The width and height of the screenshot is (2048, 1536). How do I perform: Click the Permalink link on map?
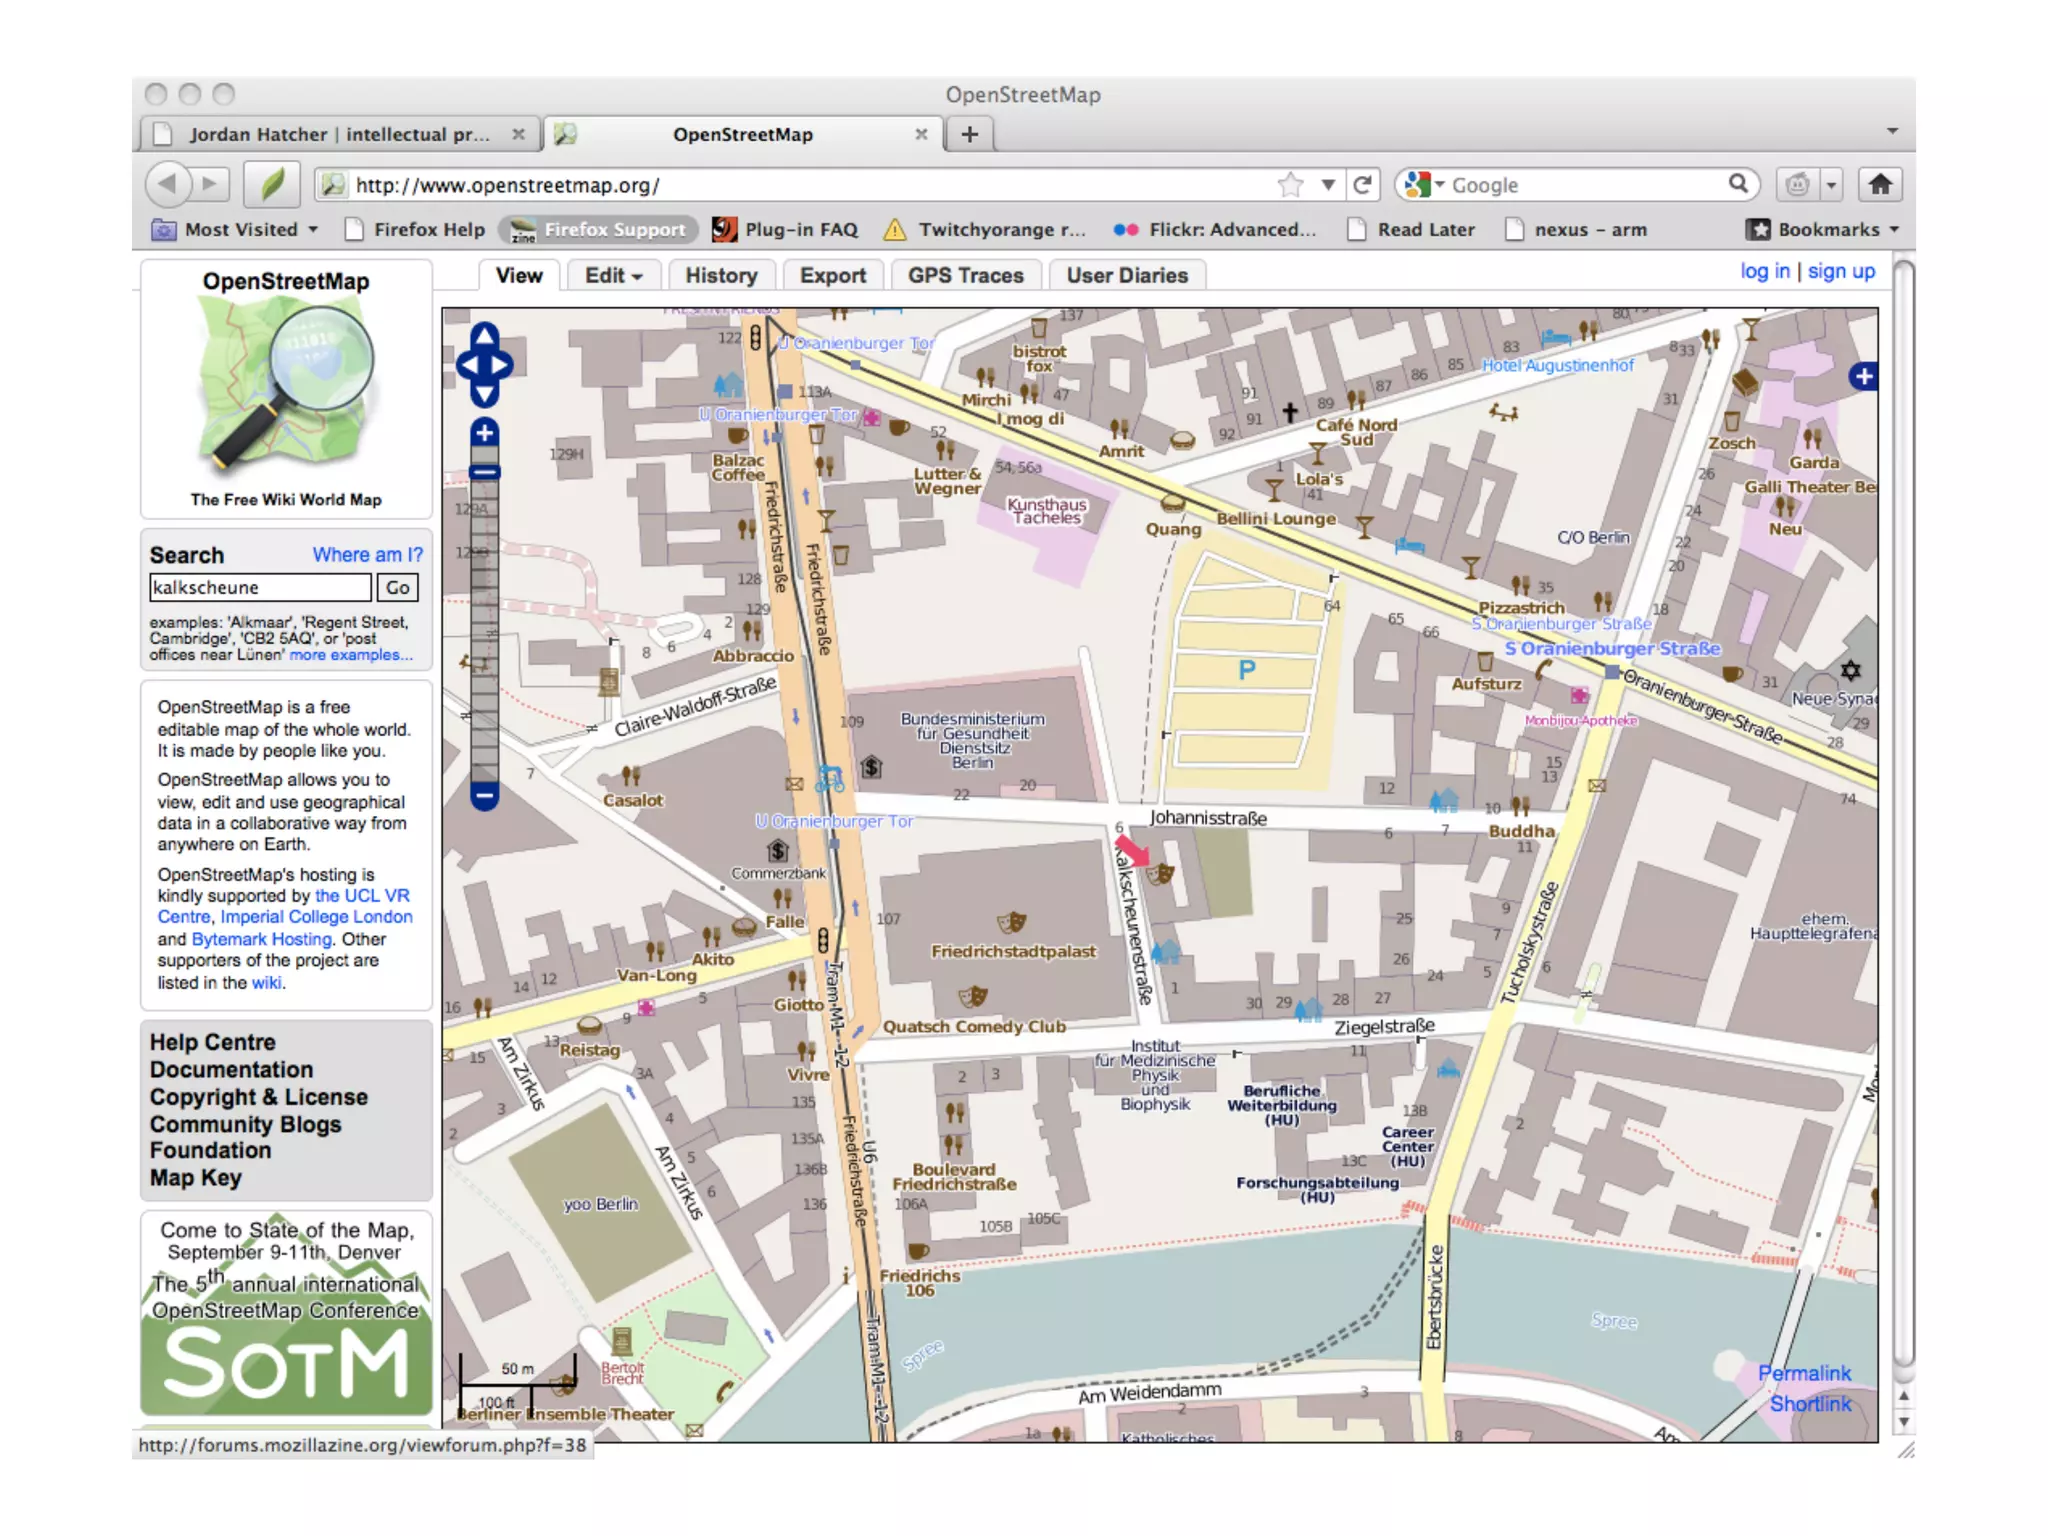coord(1804,1373)
